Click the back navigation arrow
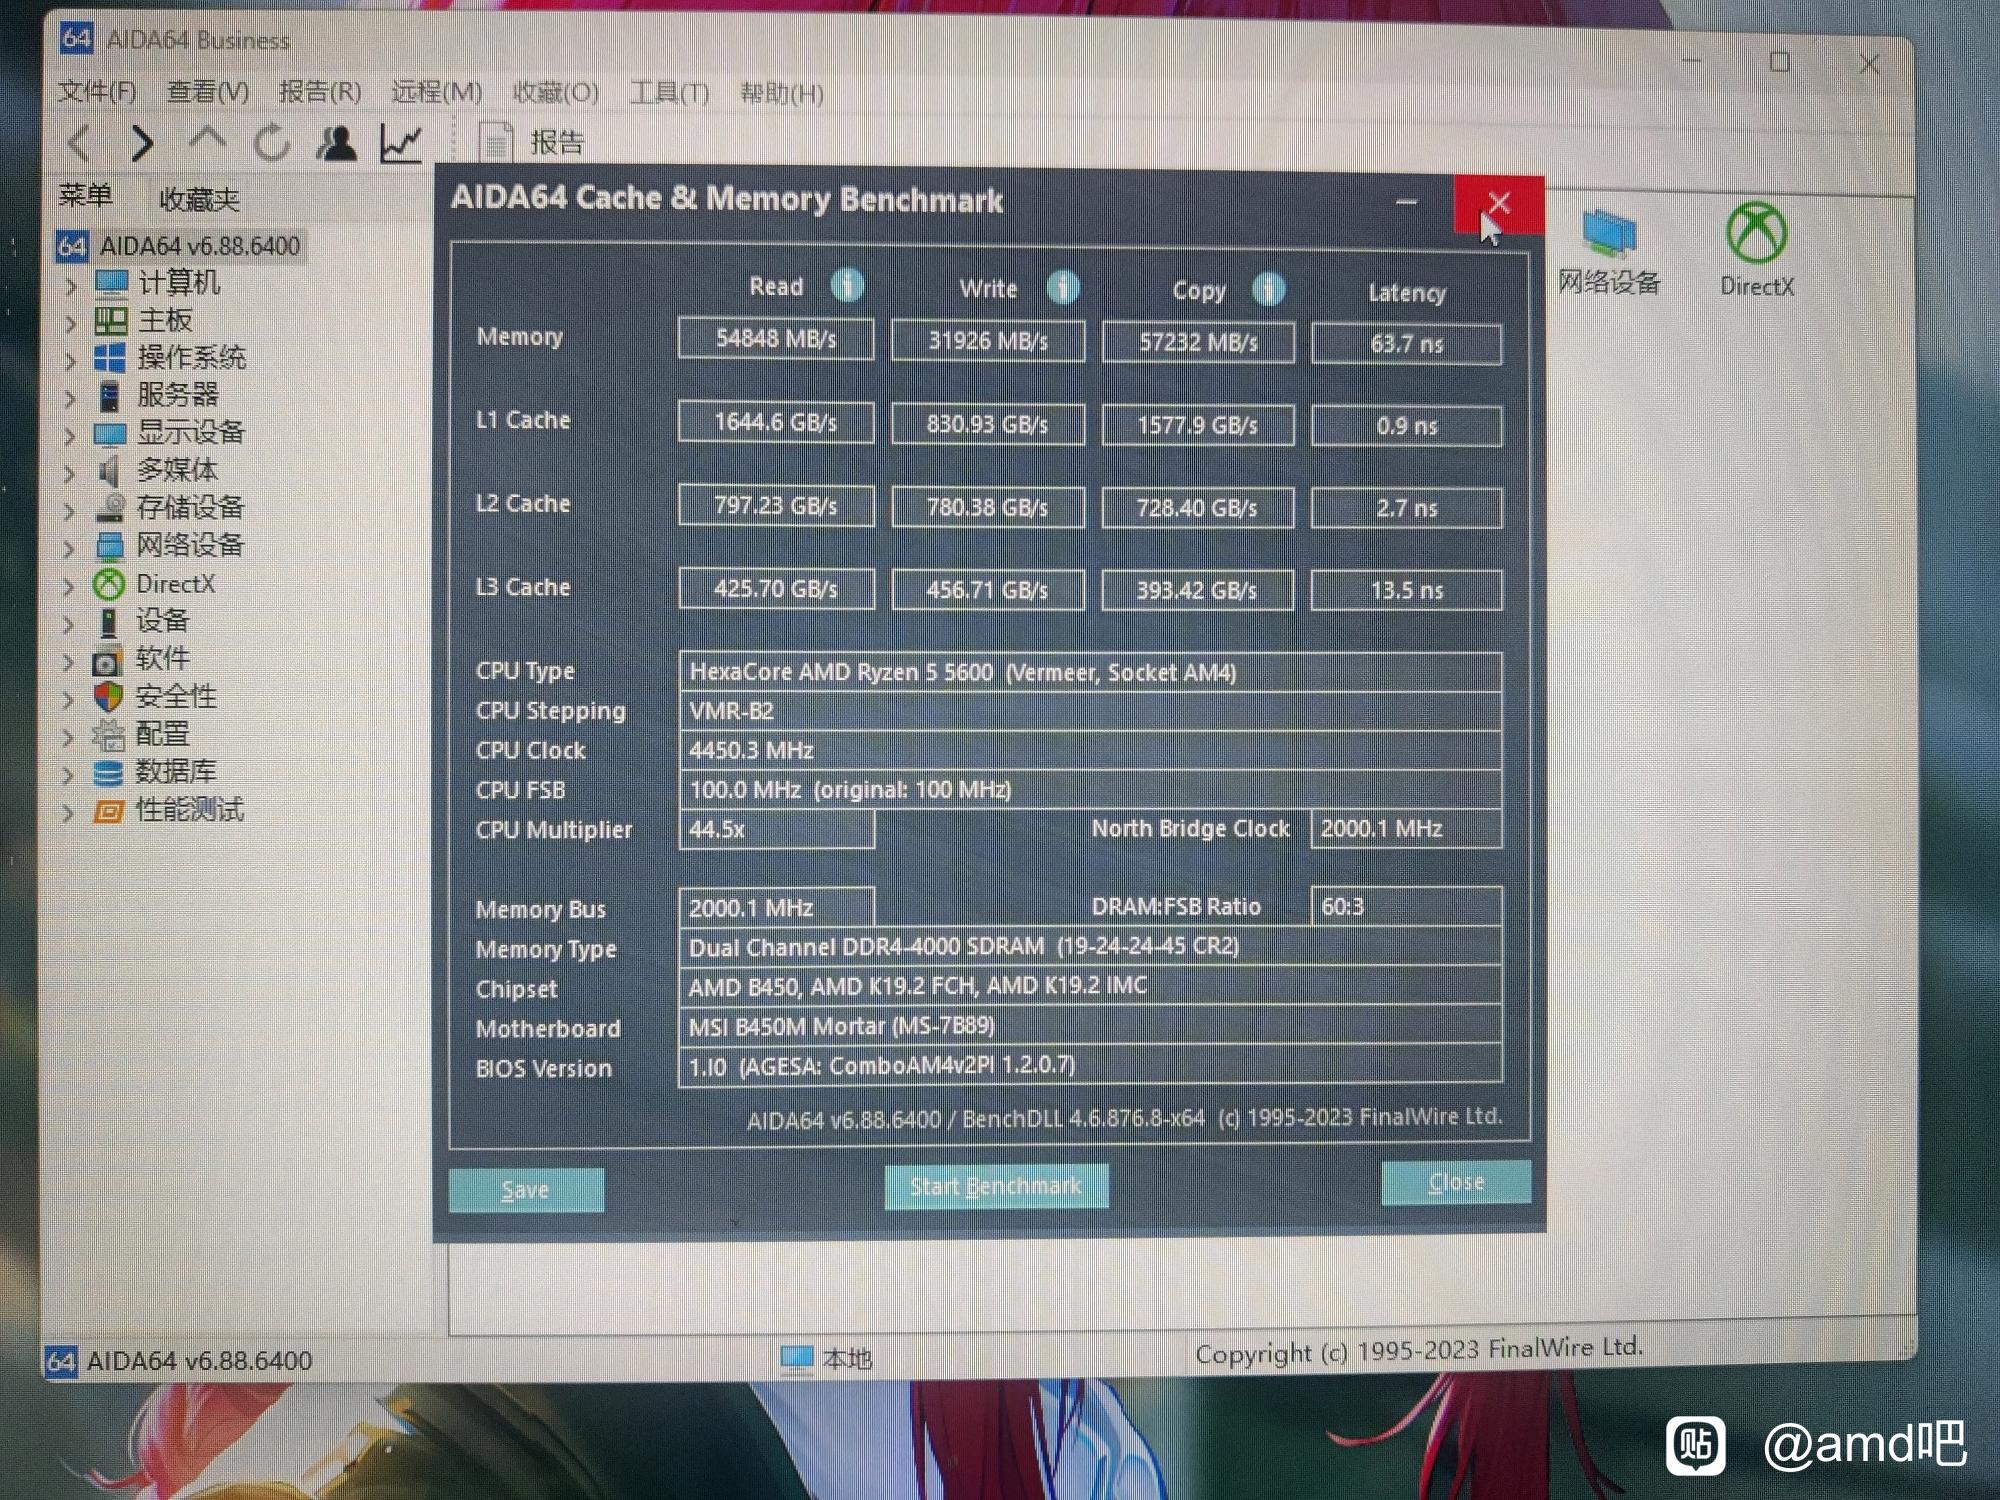 click(79, 143)
